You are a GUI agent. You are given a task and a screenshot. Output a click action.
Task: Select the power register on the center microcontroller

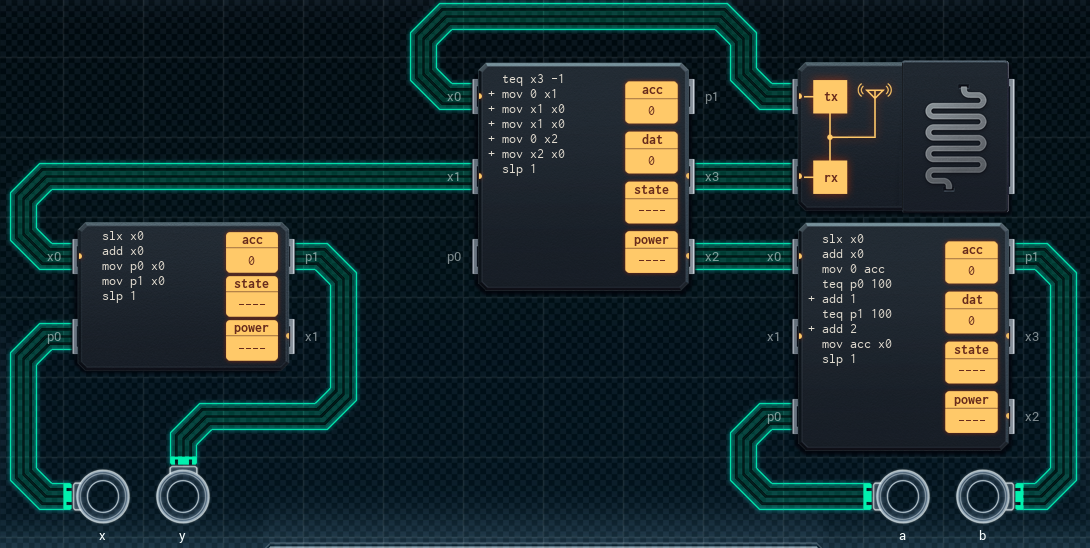(x=651, y=252)
